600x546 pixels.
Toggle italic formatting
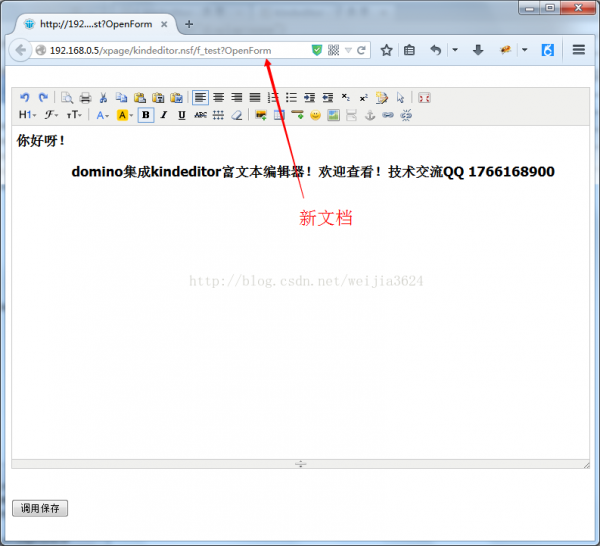click(x=164, y=115)
